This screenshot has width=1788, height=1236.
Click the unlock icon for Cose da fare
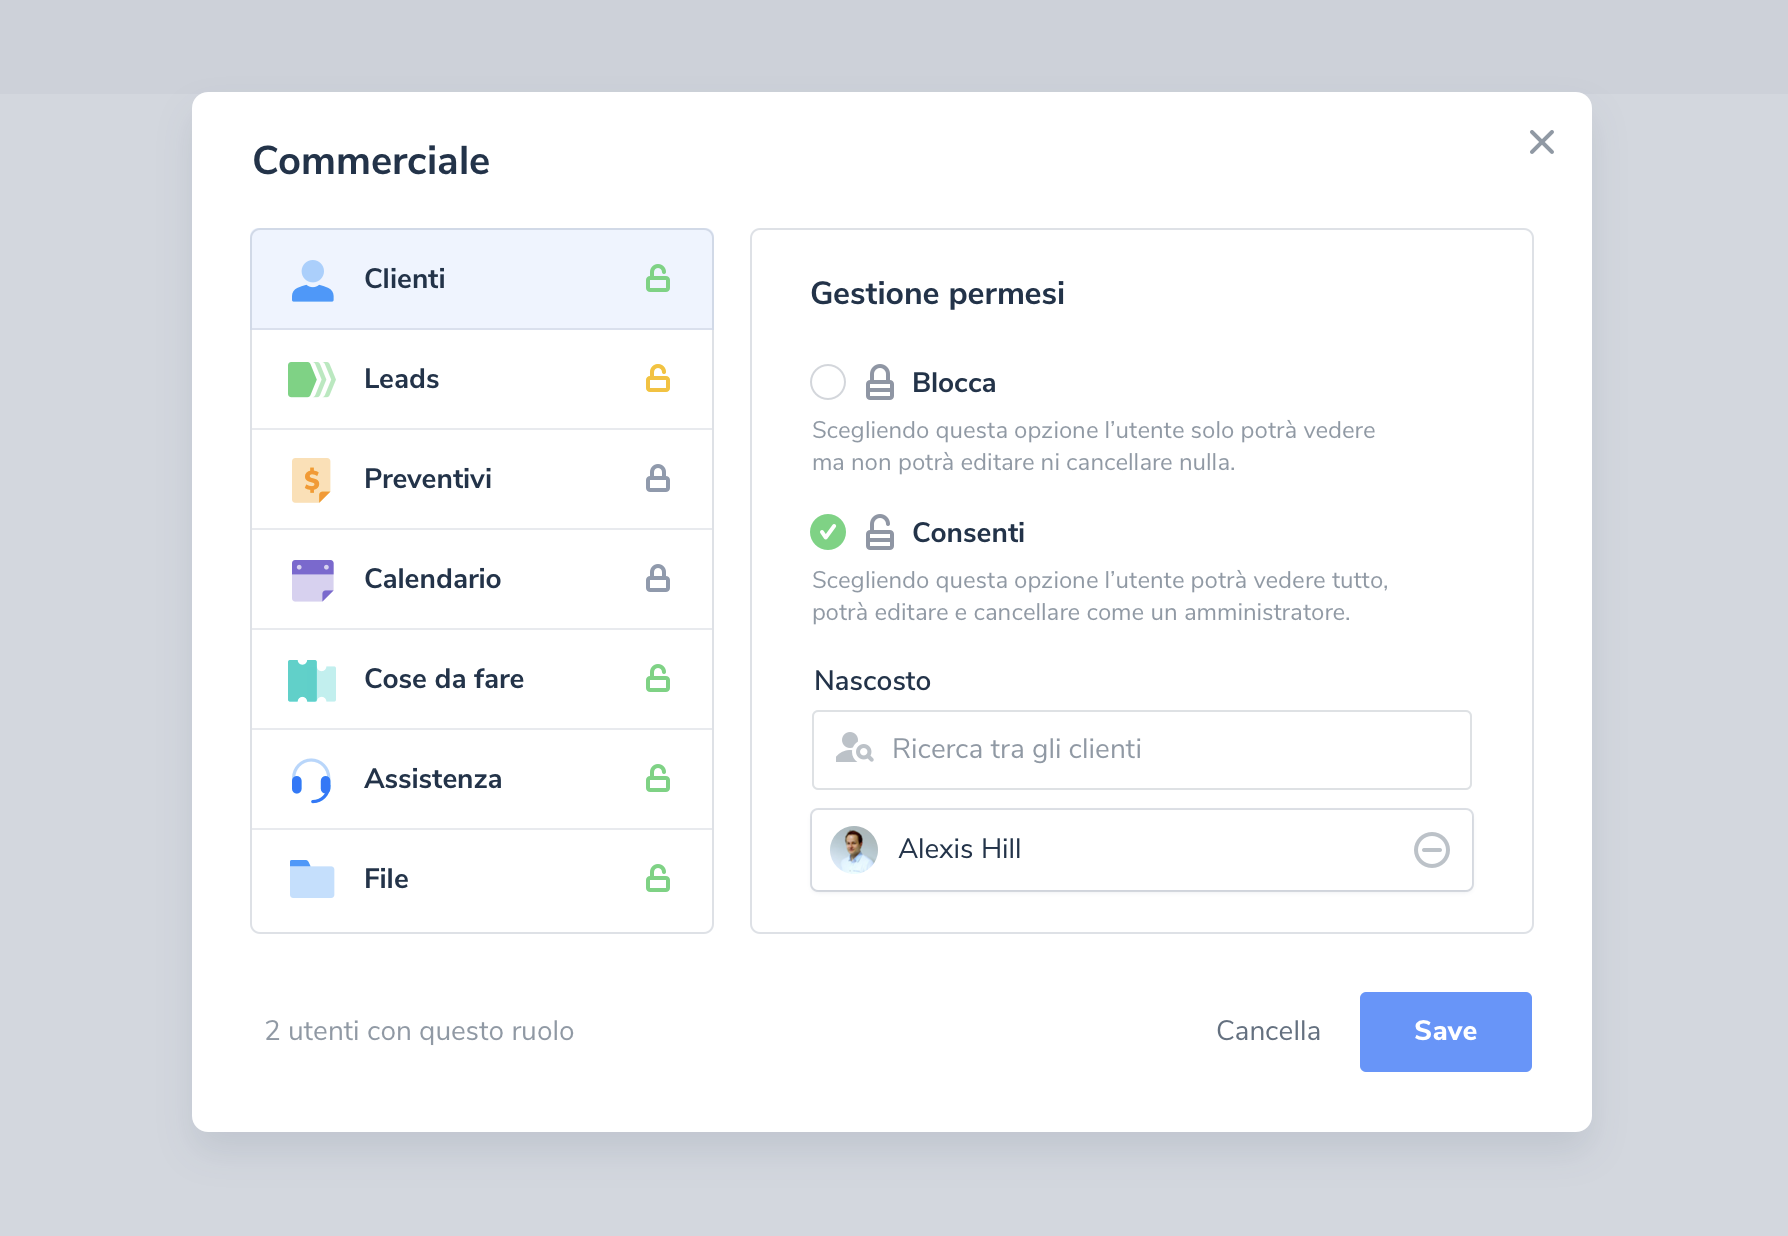(658, 679)
